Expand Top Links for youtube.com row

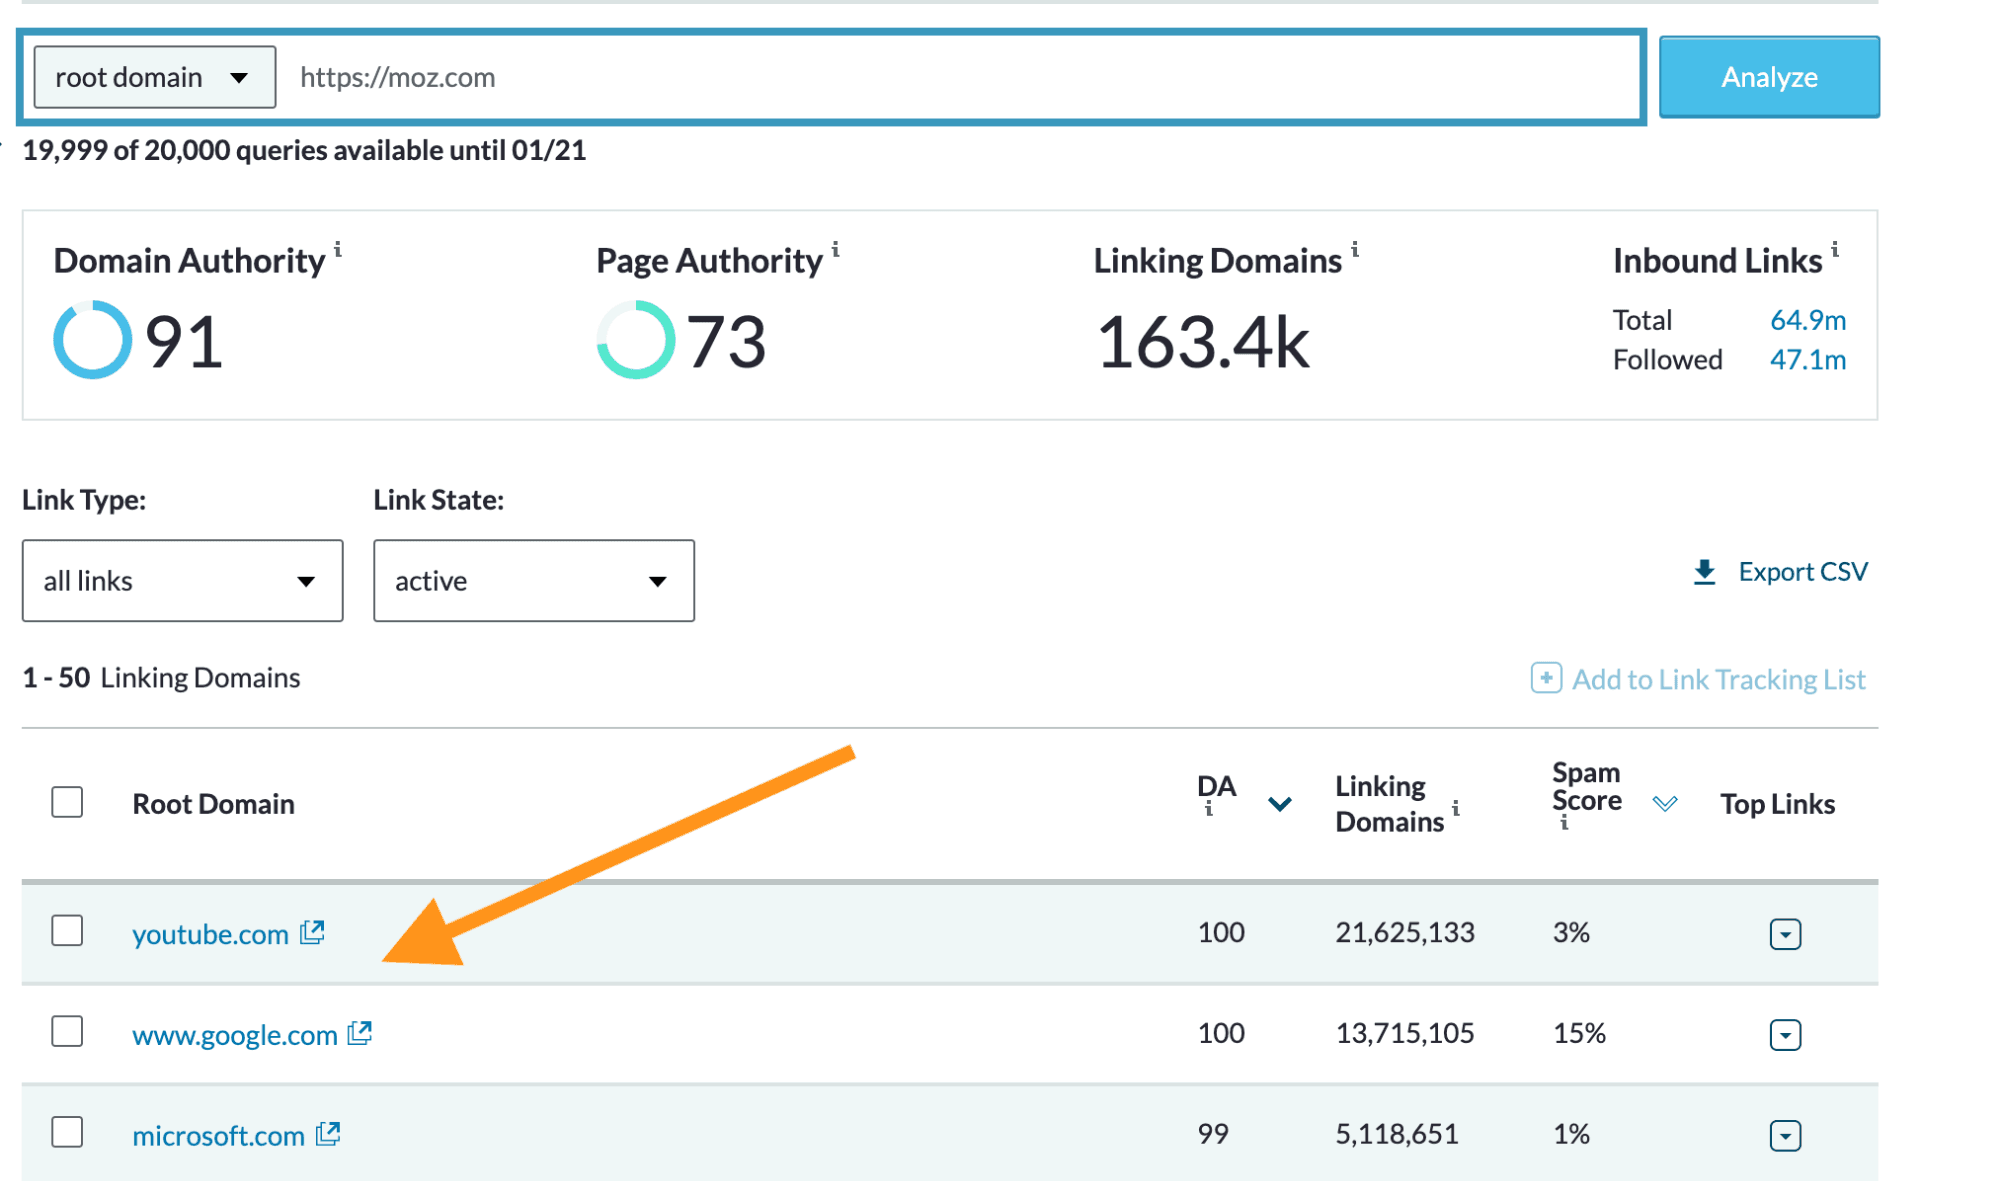tap(1786, 934)
